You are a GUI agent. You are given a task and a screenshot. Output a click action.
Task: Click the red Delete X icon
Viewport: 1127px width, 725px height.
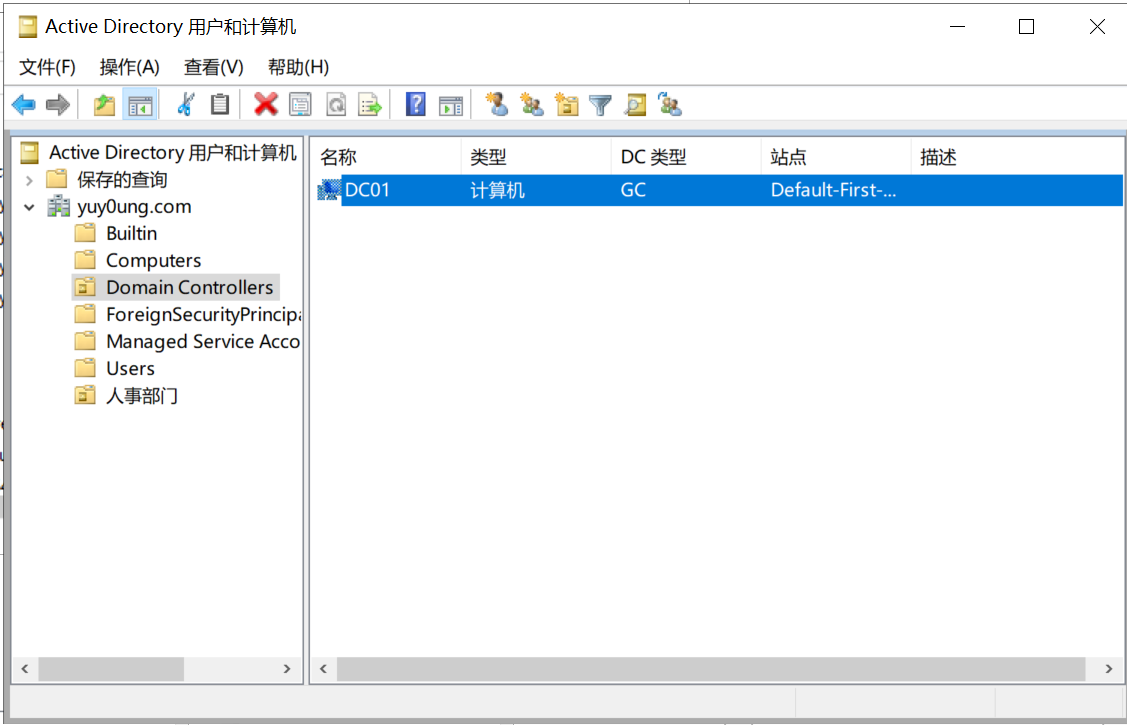pos(266,104)
